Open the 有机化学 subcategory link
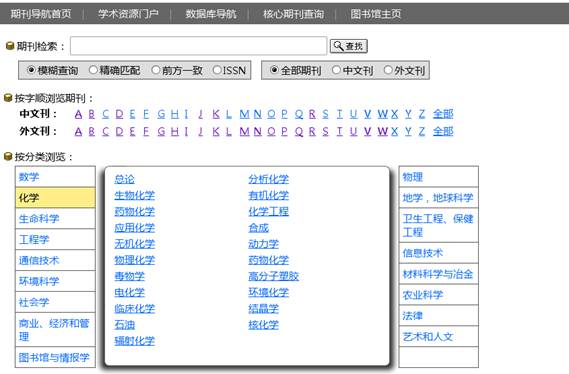 coord(269,196)
